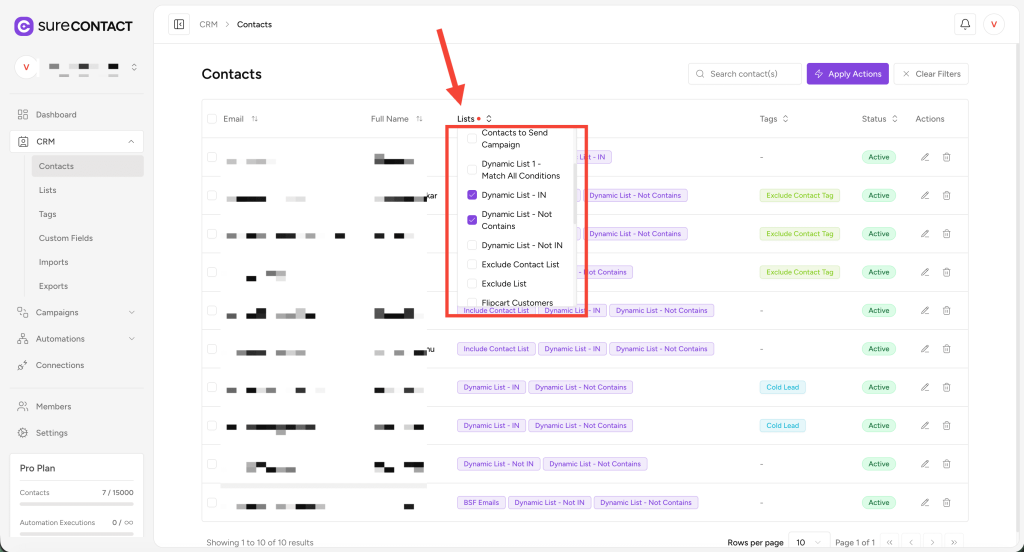The width and height of the screenshot is (1024, 552).
Task: Sort by the Full Name column arrows
Action: tap(418, 119)
